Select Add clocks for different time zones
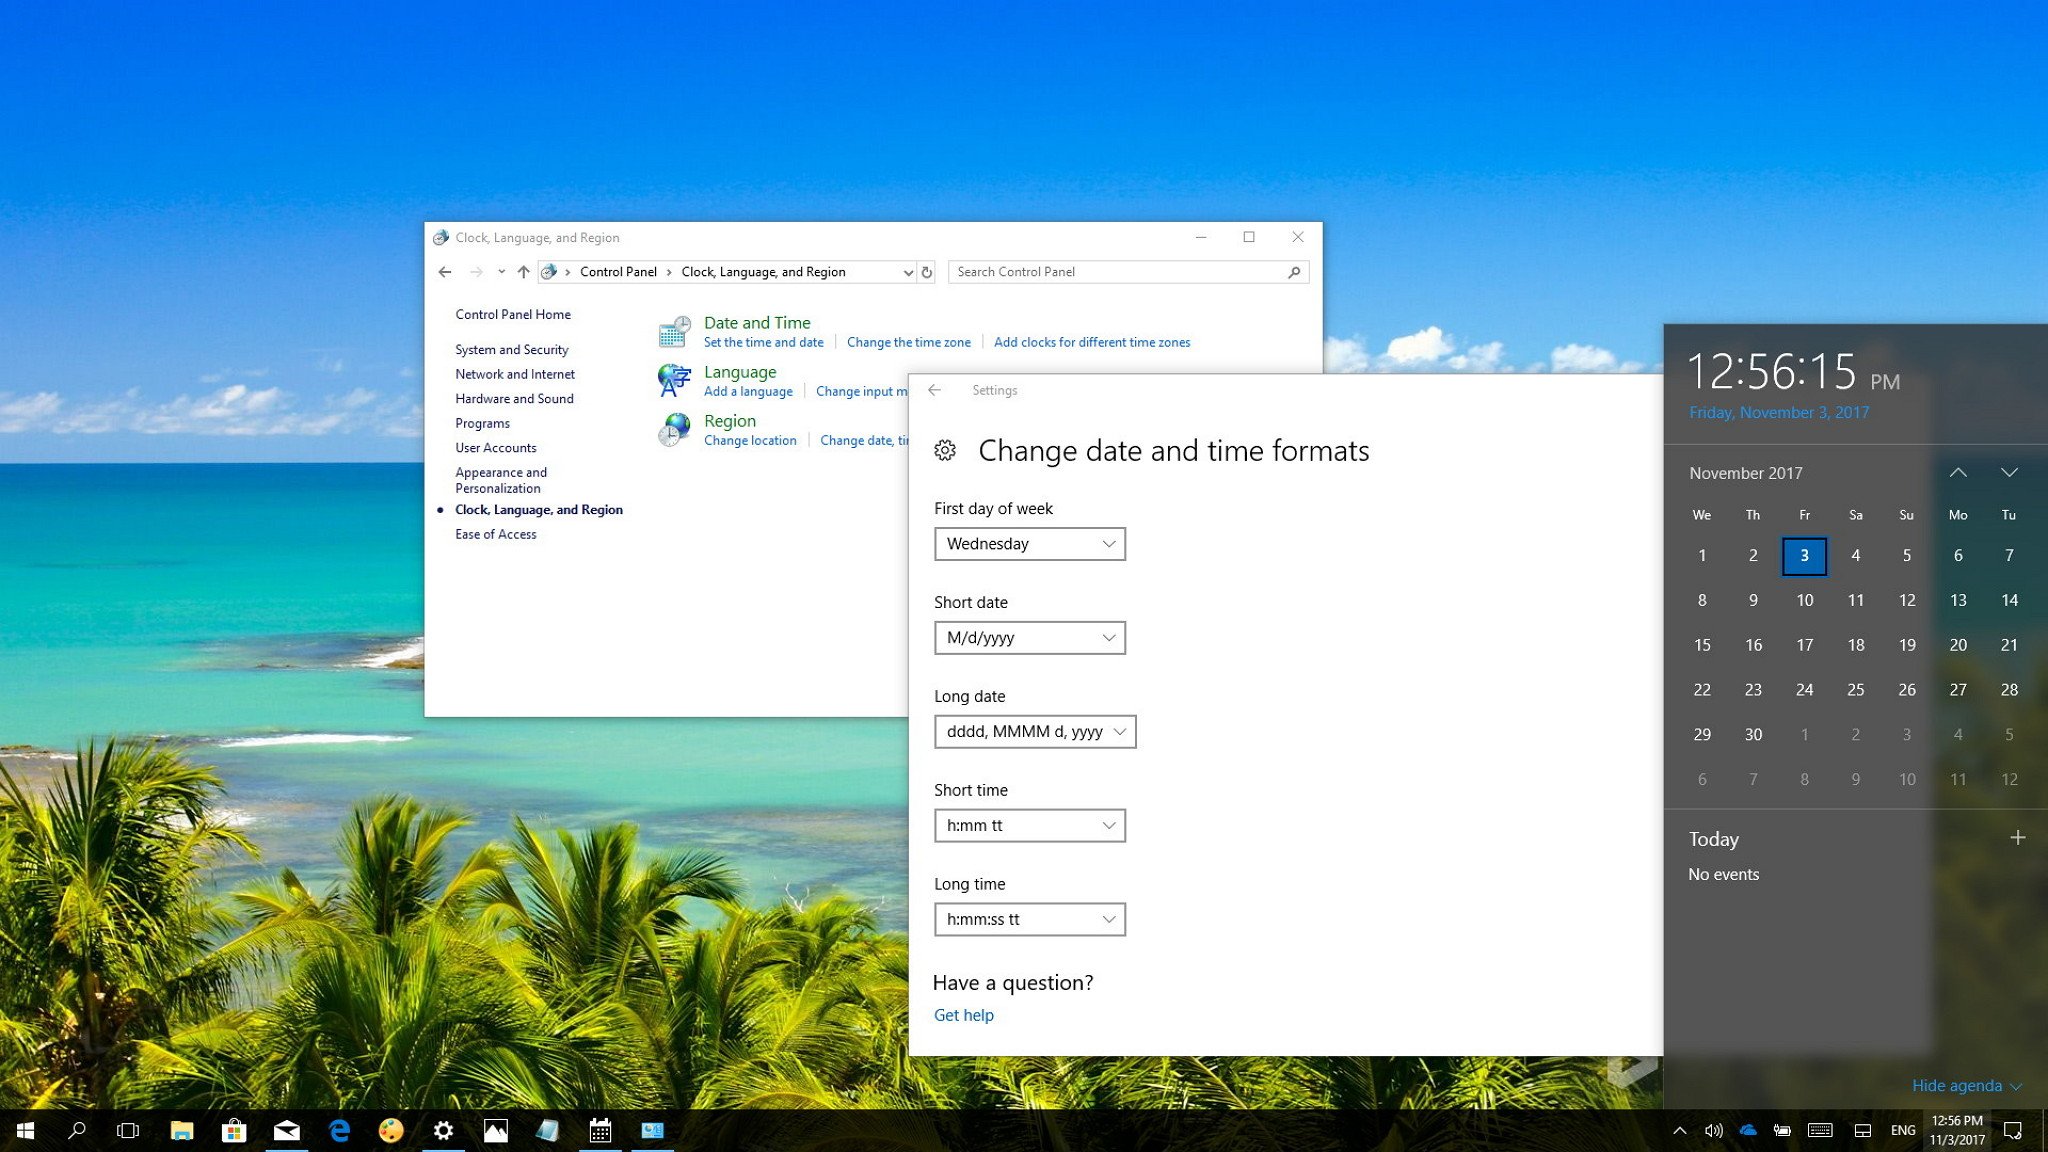2048x1152 pixels. [1092, 342]
